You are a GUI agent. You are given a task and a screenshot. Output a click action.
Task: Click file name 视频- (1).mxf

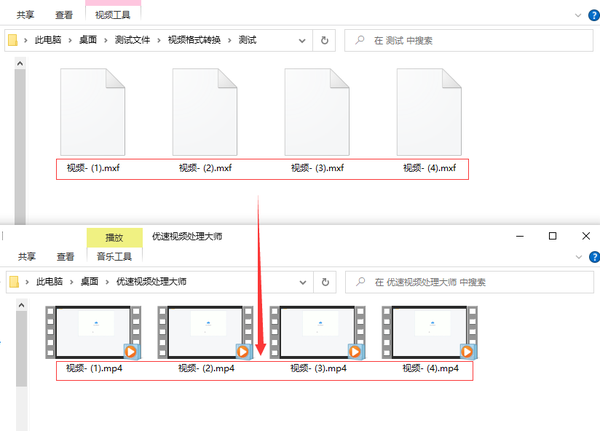pyautogui.click(x=93, y=168)
